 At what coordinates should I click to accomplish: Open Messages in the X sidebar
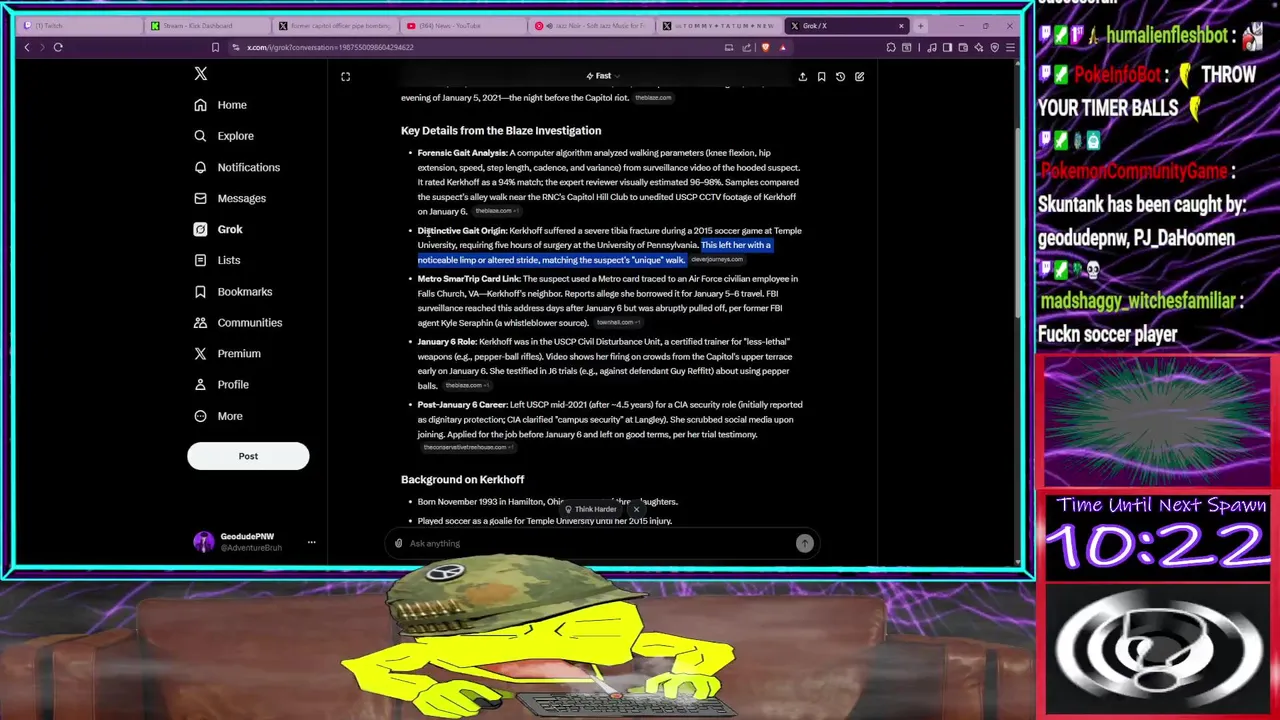(230, 198)
